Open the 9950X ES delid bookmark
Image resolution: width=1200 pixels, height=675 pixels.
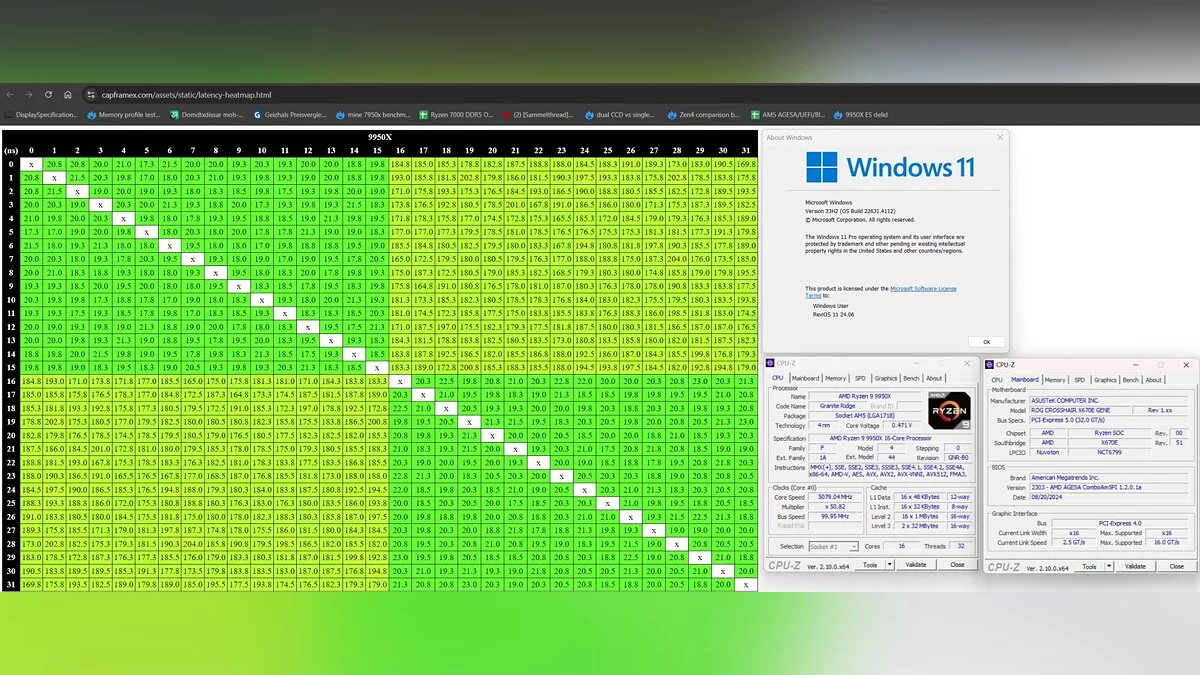[x=861, y=114]
